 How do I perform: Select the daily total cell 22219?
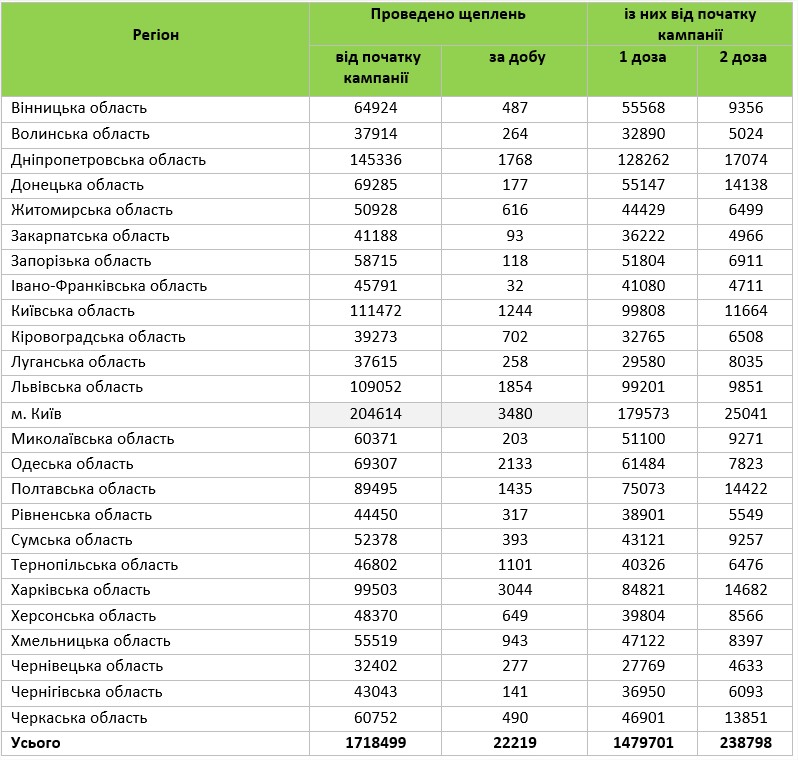point(517,743)
